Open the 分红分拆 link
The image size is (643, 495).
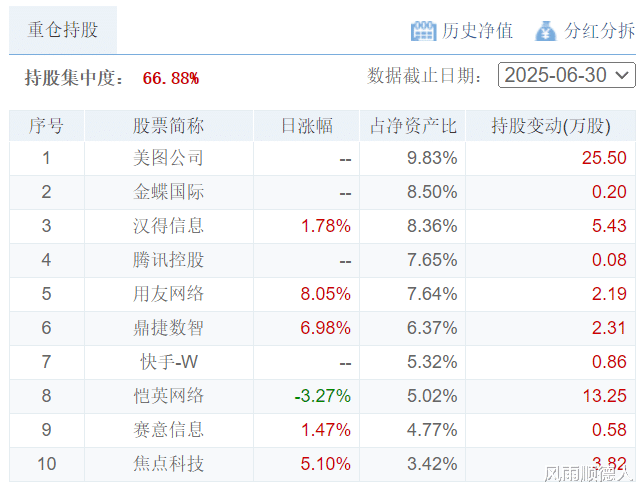pos(599,31)
